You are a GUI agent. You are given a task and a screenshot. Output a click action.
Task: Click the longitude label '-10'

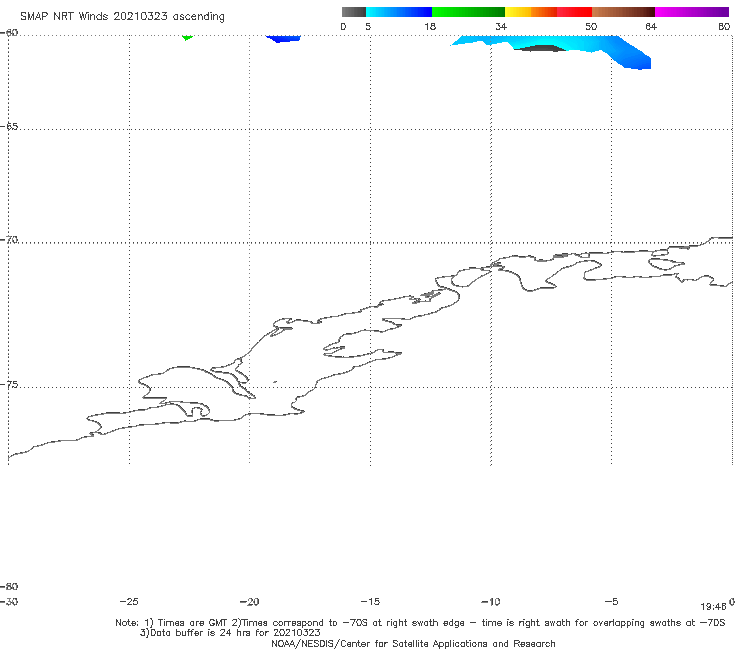pos(490,601)
